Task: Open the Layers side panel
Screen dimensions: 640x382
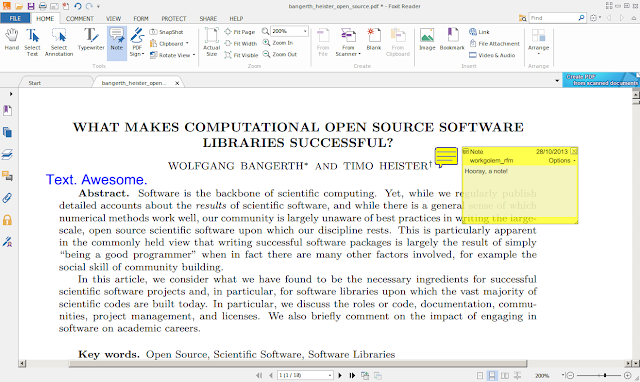Action: pos(7,154)
